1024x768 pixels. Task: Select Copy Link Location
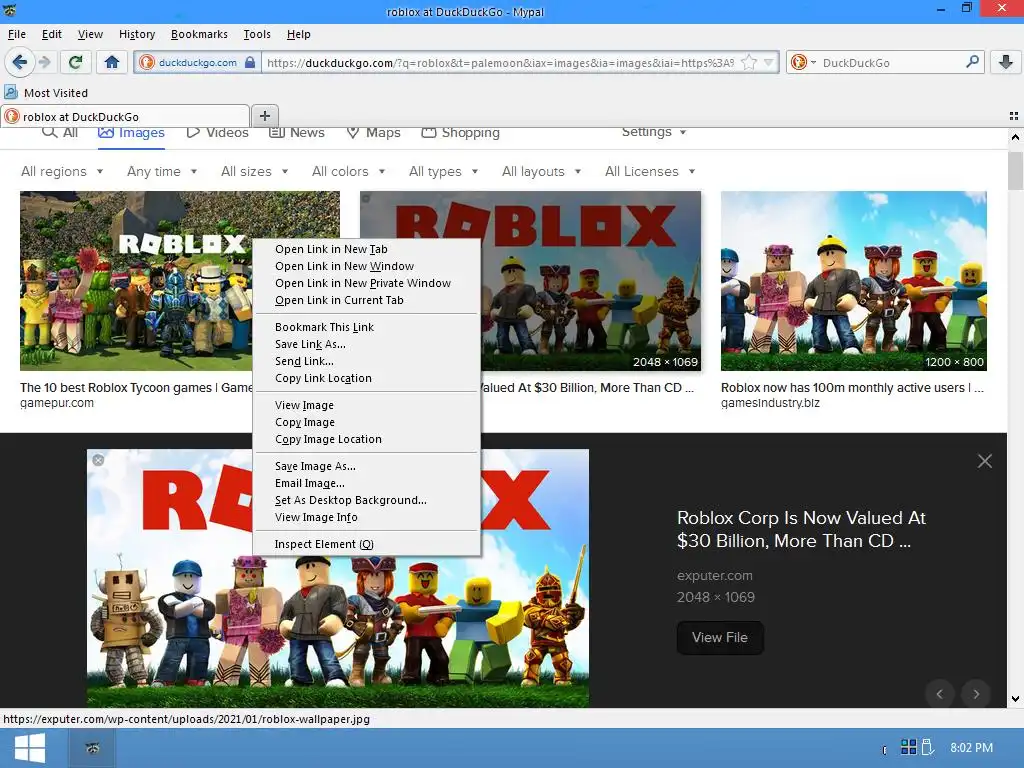click(x=366, y=377)
